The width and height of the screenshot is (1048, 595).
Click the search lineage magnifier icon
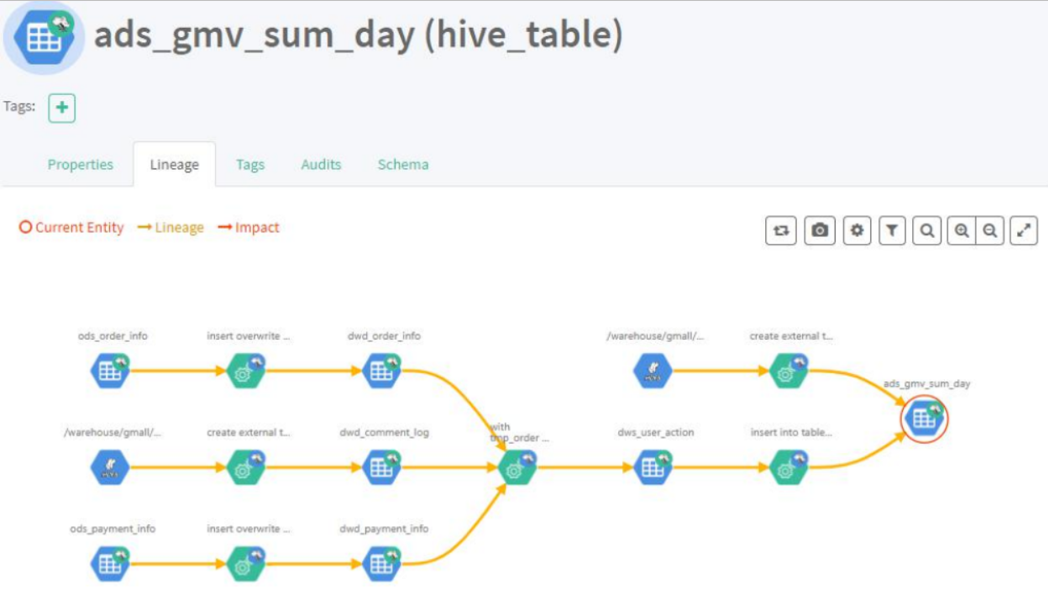[x=927, y=231]
